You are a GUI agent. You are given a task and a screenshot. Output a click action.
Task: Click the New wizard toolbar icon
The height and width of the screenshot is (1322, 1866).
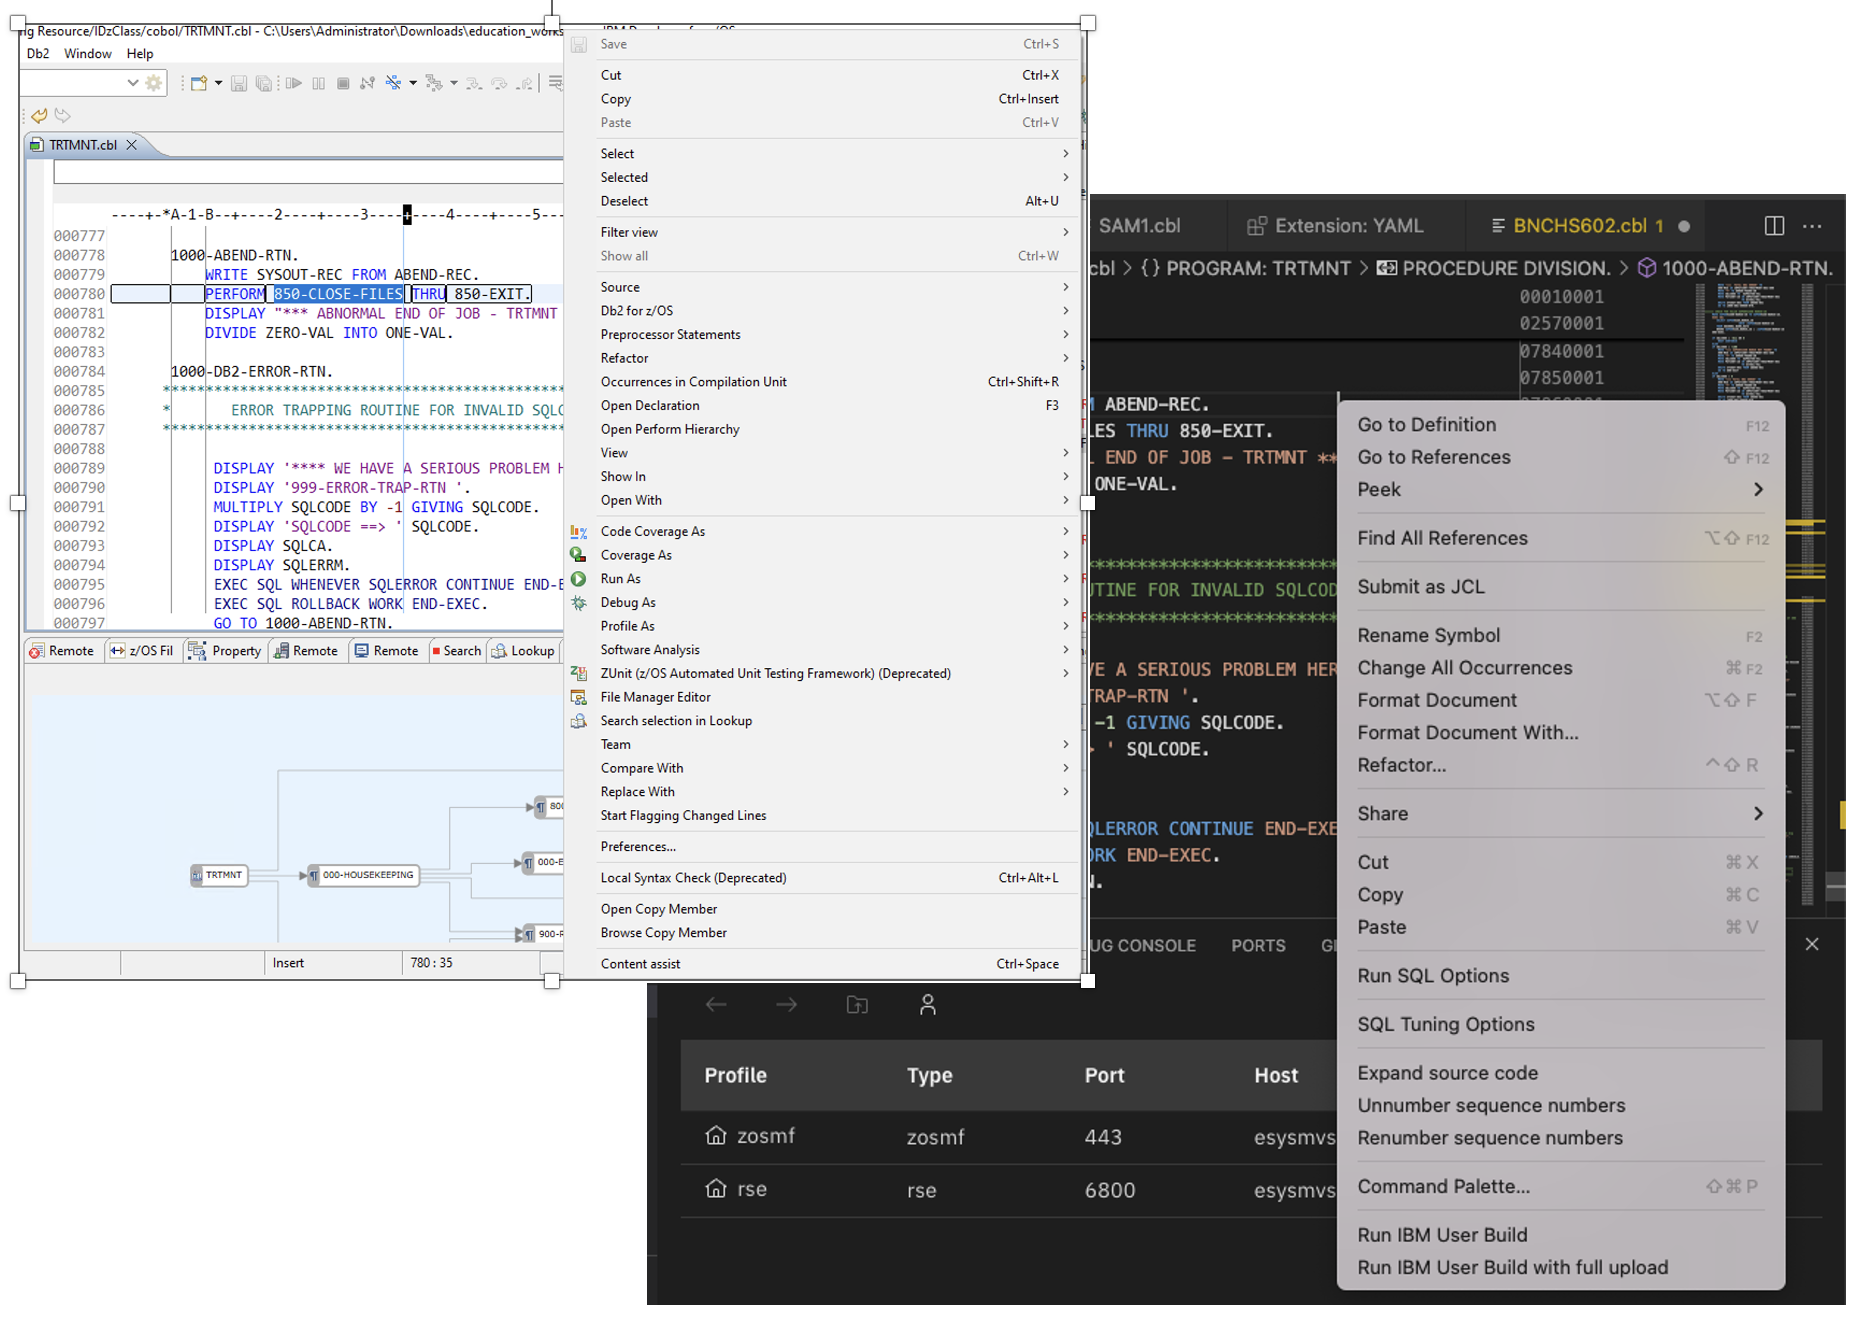point(198,83)
